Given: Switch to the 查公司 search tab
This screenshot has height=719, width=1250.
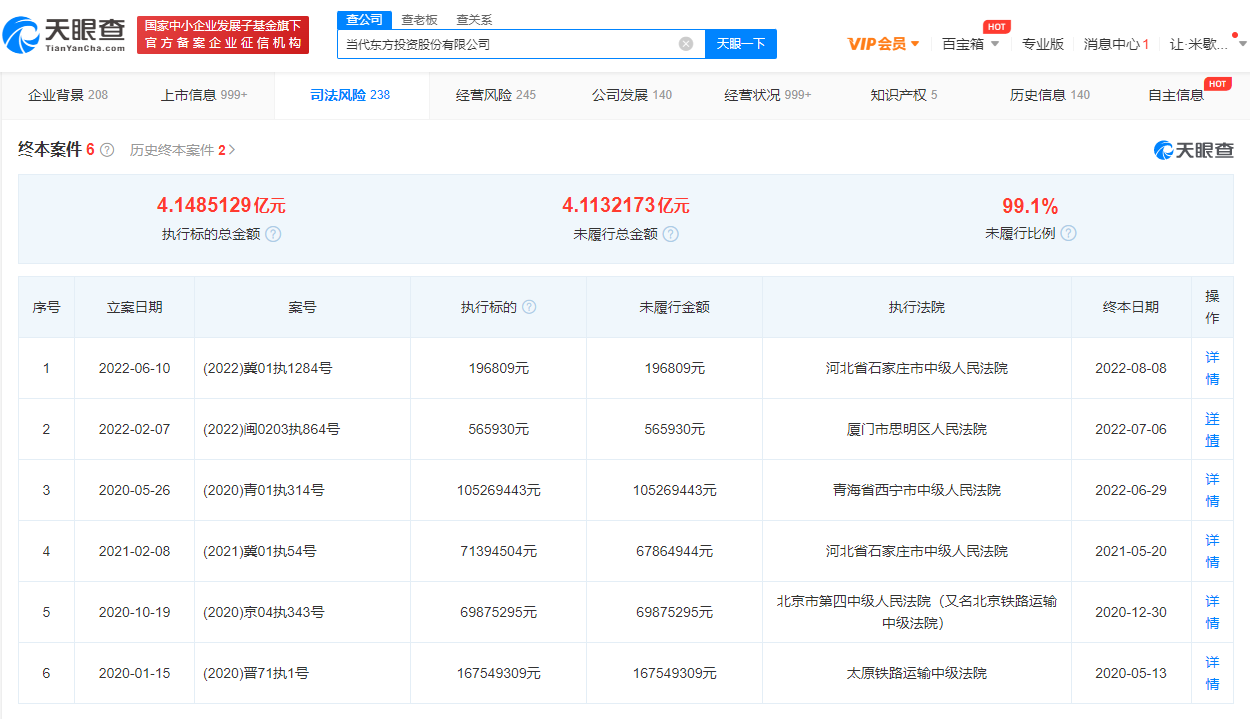Looking at the screenshot, I should (364, 20).
